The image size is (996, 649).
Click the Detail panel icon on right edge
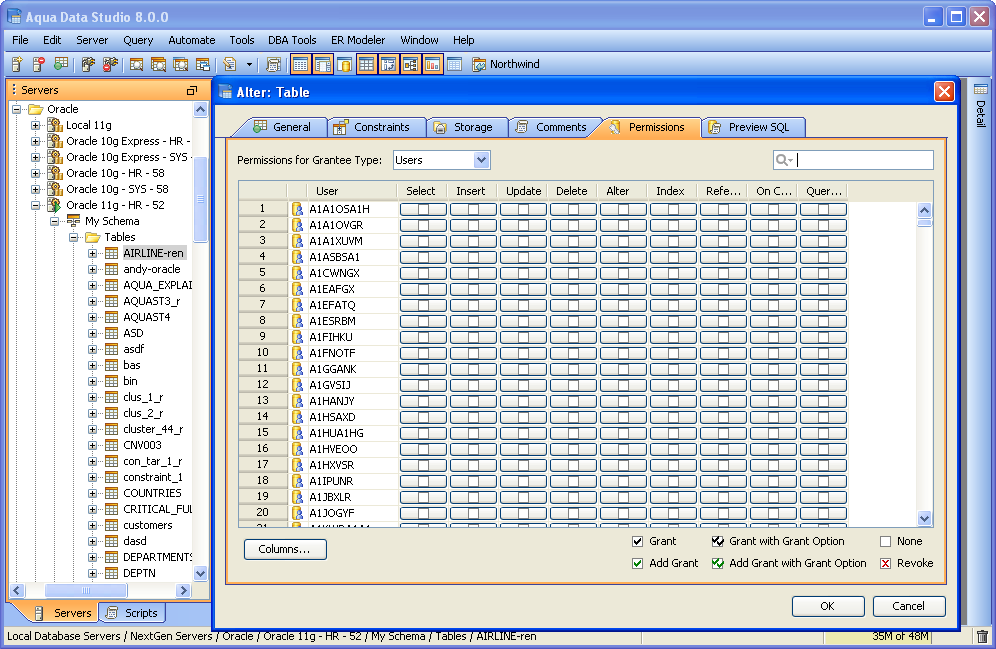(x=981, y=89)
